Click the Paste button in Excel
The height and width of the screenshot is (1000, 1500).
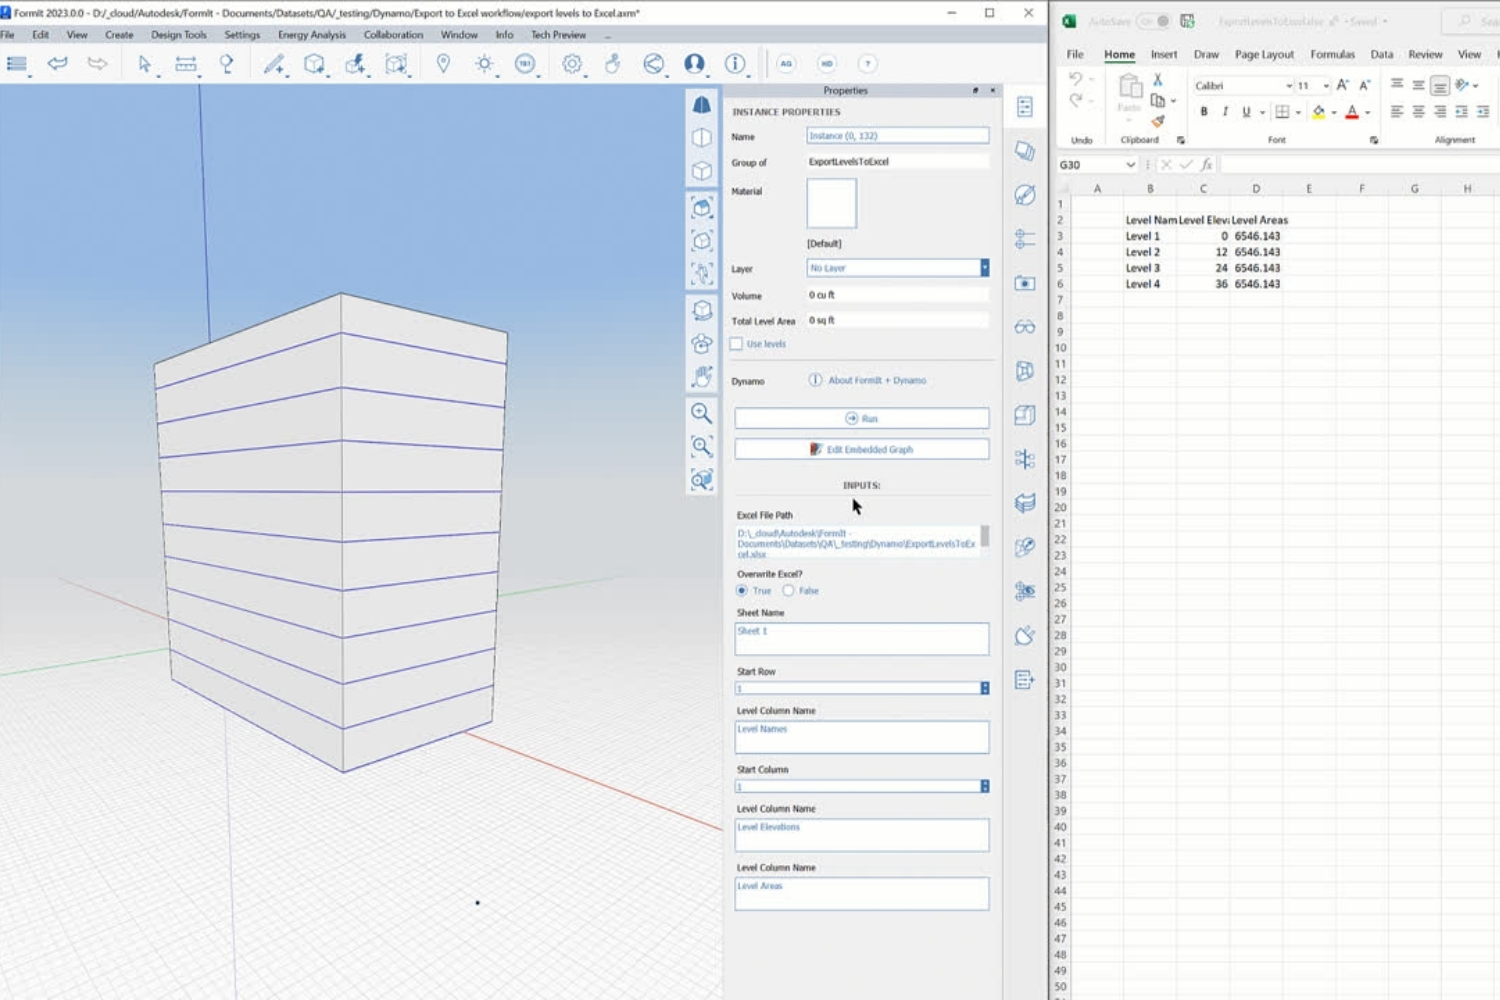tap(1129, 95)
